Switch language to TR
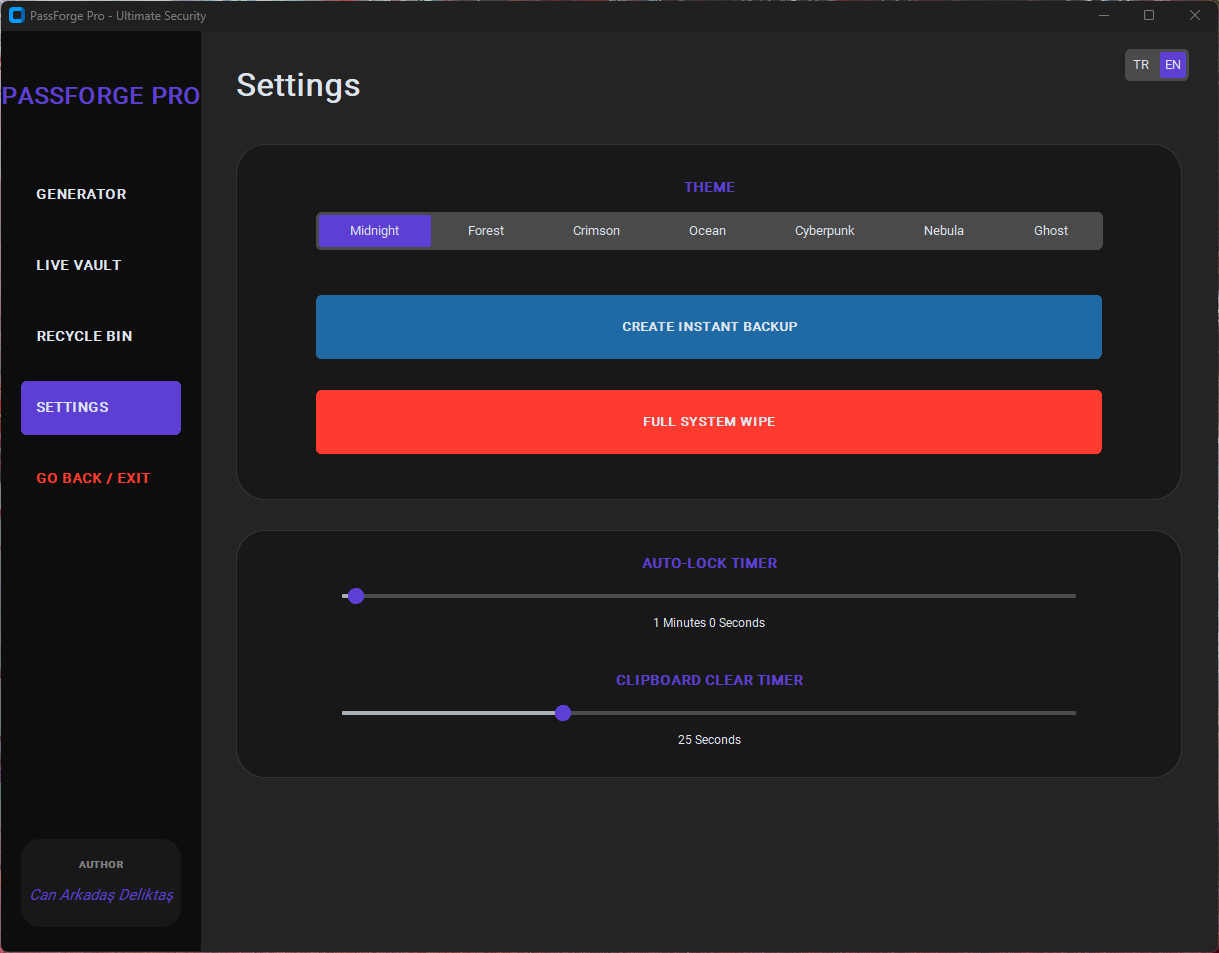The width and height of the screenshot is (1219, 953). point(1141,65)
